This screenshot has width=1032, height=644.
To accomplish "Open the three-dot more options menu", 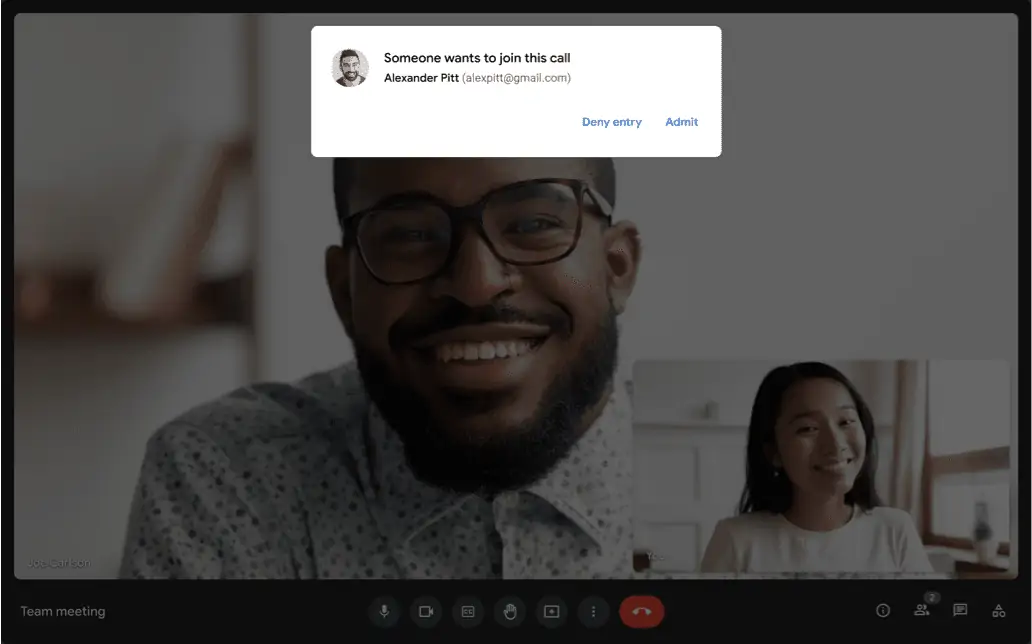I will pos(593,611).
